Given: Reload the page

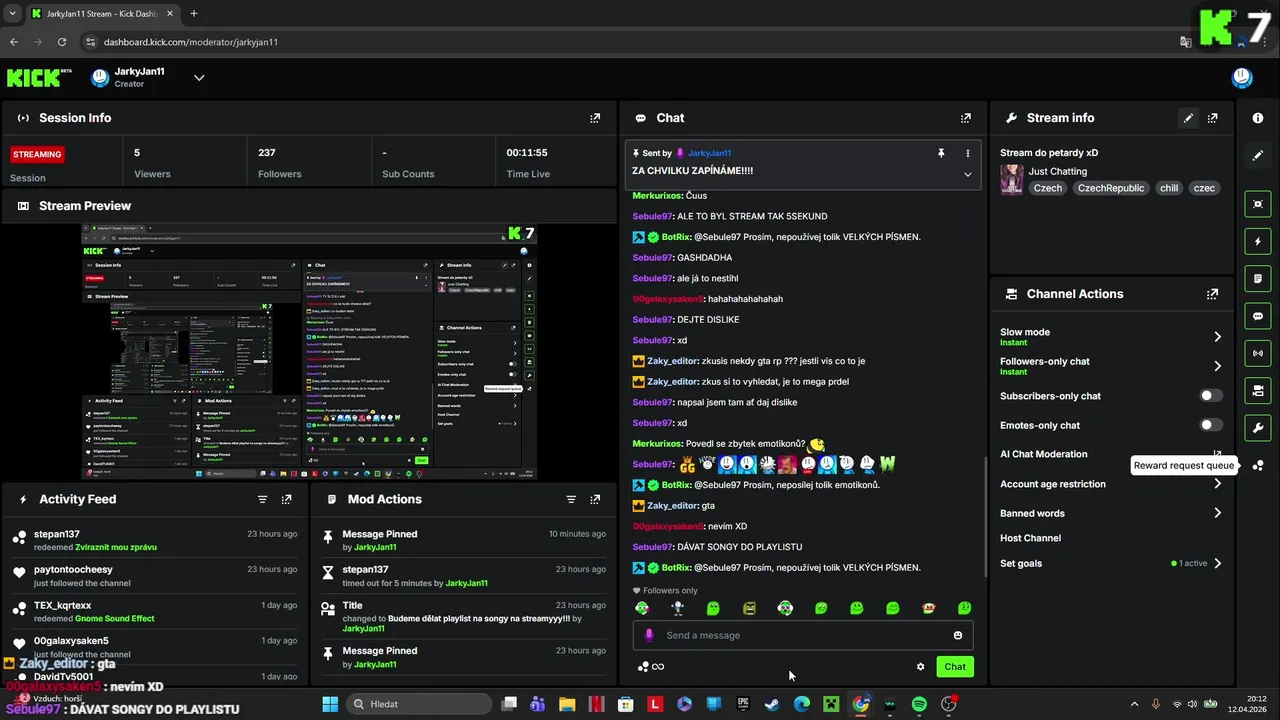Looking at the screenshot, I should coord(62,42).
